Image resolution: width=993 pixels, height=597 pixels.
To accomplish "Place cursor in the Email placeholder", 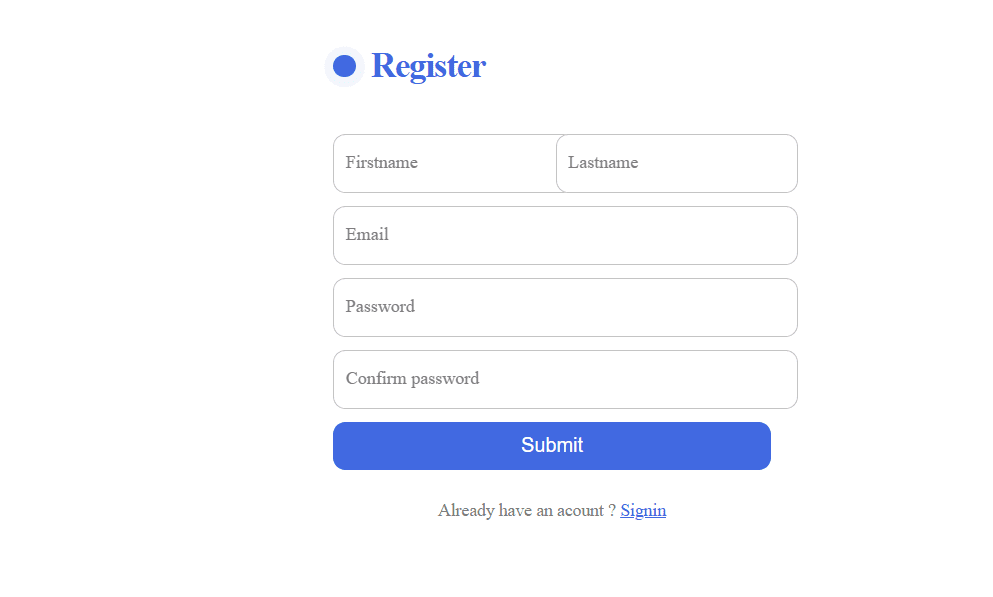I will click(367, 235).
